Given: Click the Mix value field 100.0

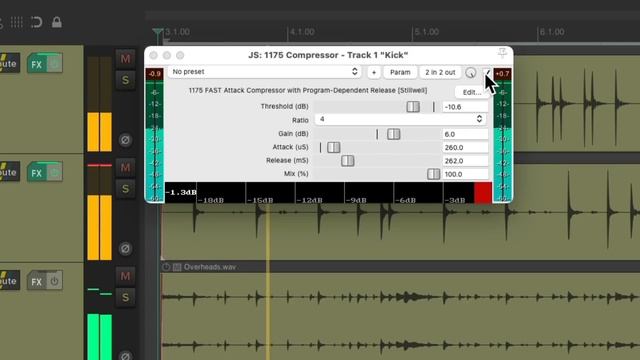Looking at the screenshot, I should (465, 174).
